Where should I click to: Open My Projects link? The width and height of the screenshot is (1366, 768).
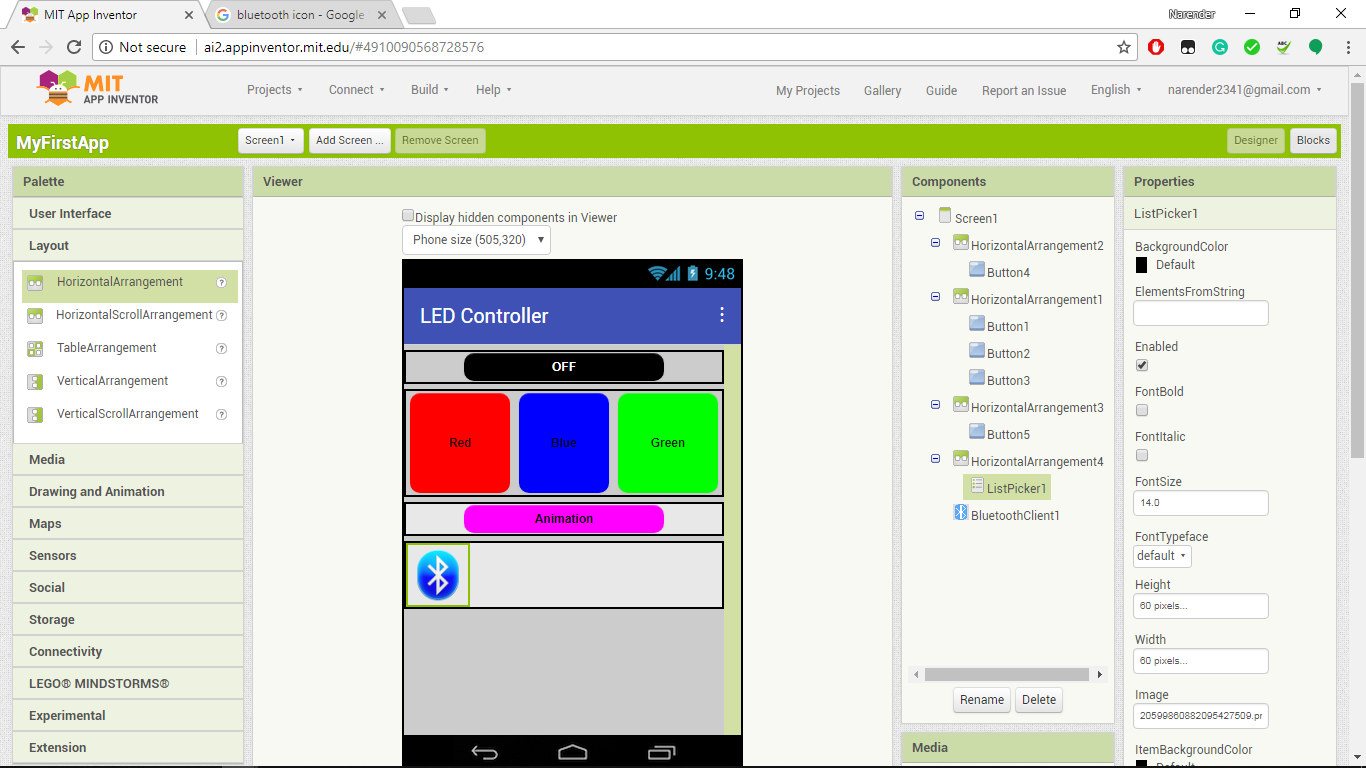(808, 91)
